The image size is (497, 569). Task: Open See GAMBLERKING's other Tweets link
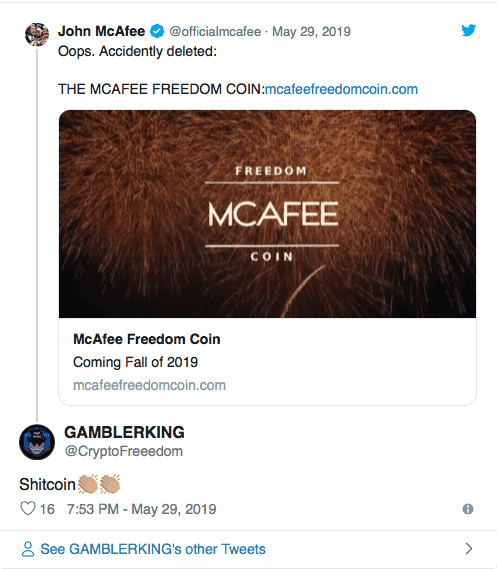[153, 549]
